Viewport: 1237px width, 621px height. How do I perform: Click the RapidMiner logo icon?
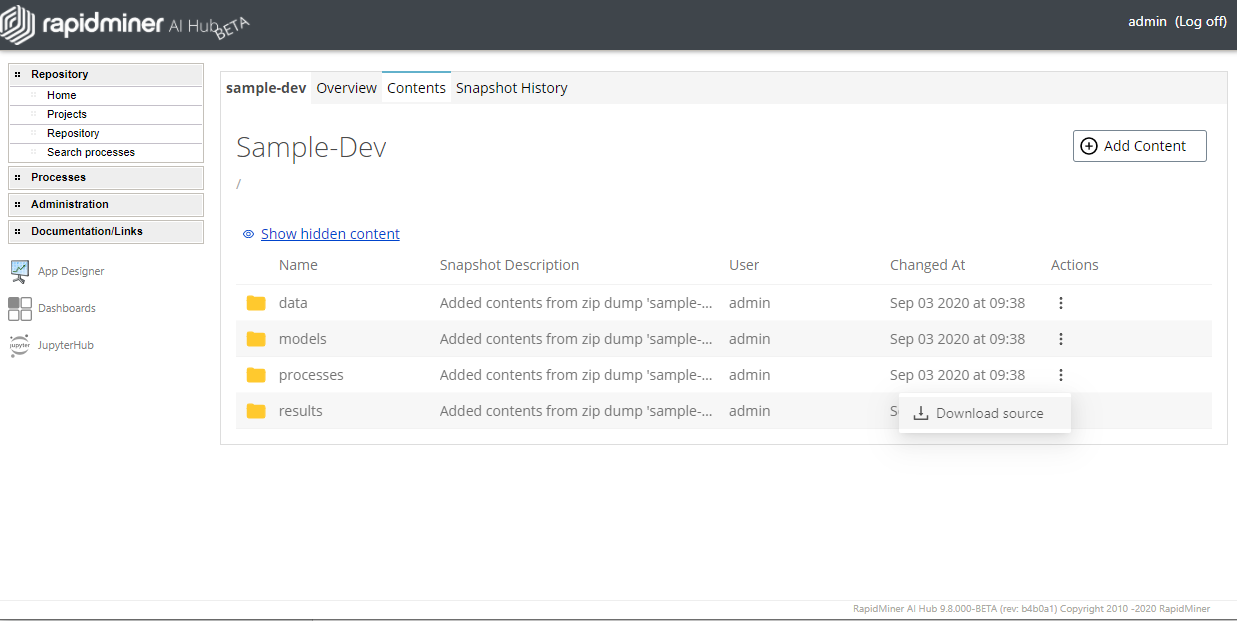click(x=18, y=24)
